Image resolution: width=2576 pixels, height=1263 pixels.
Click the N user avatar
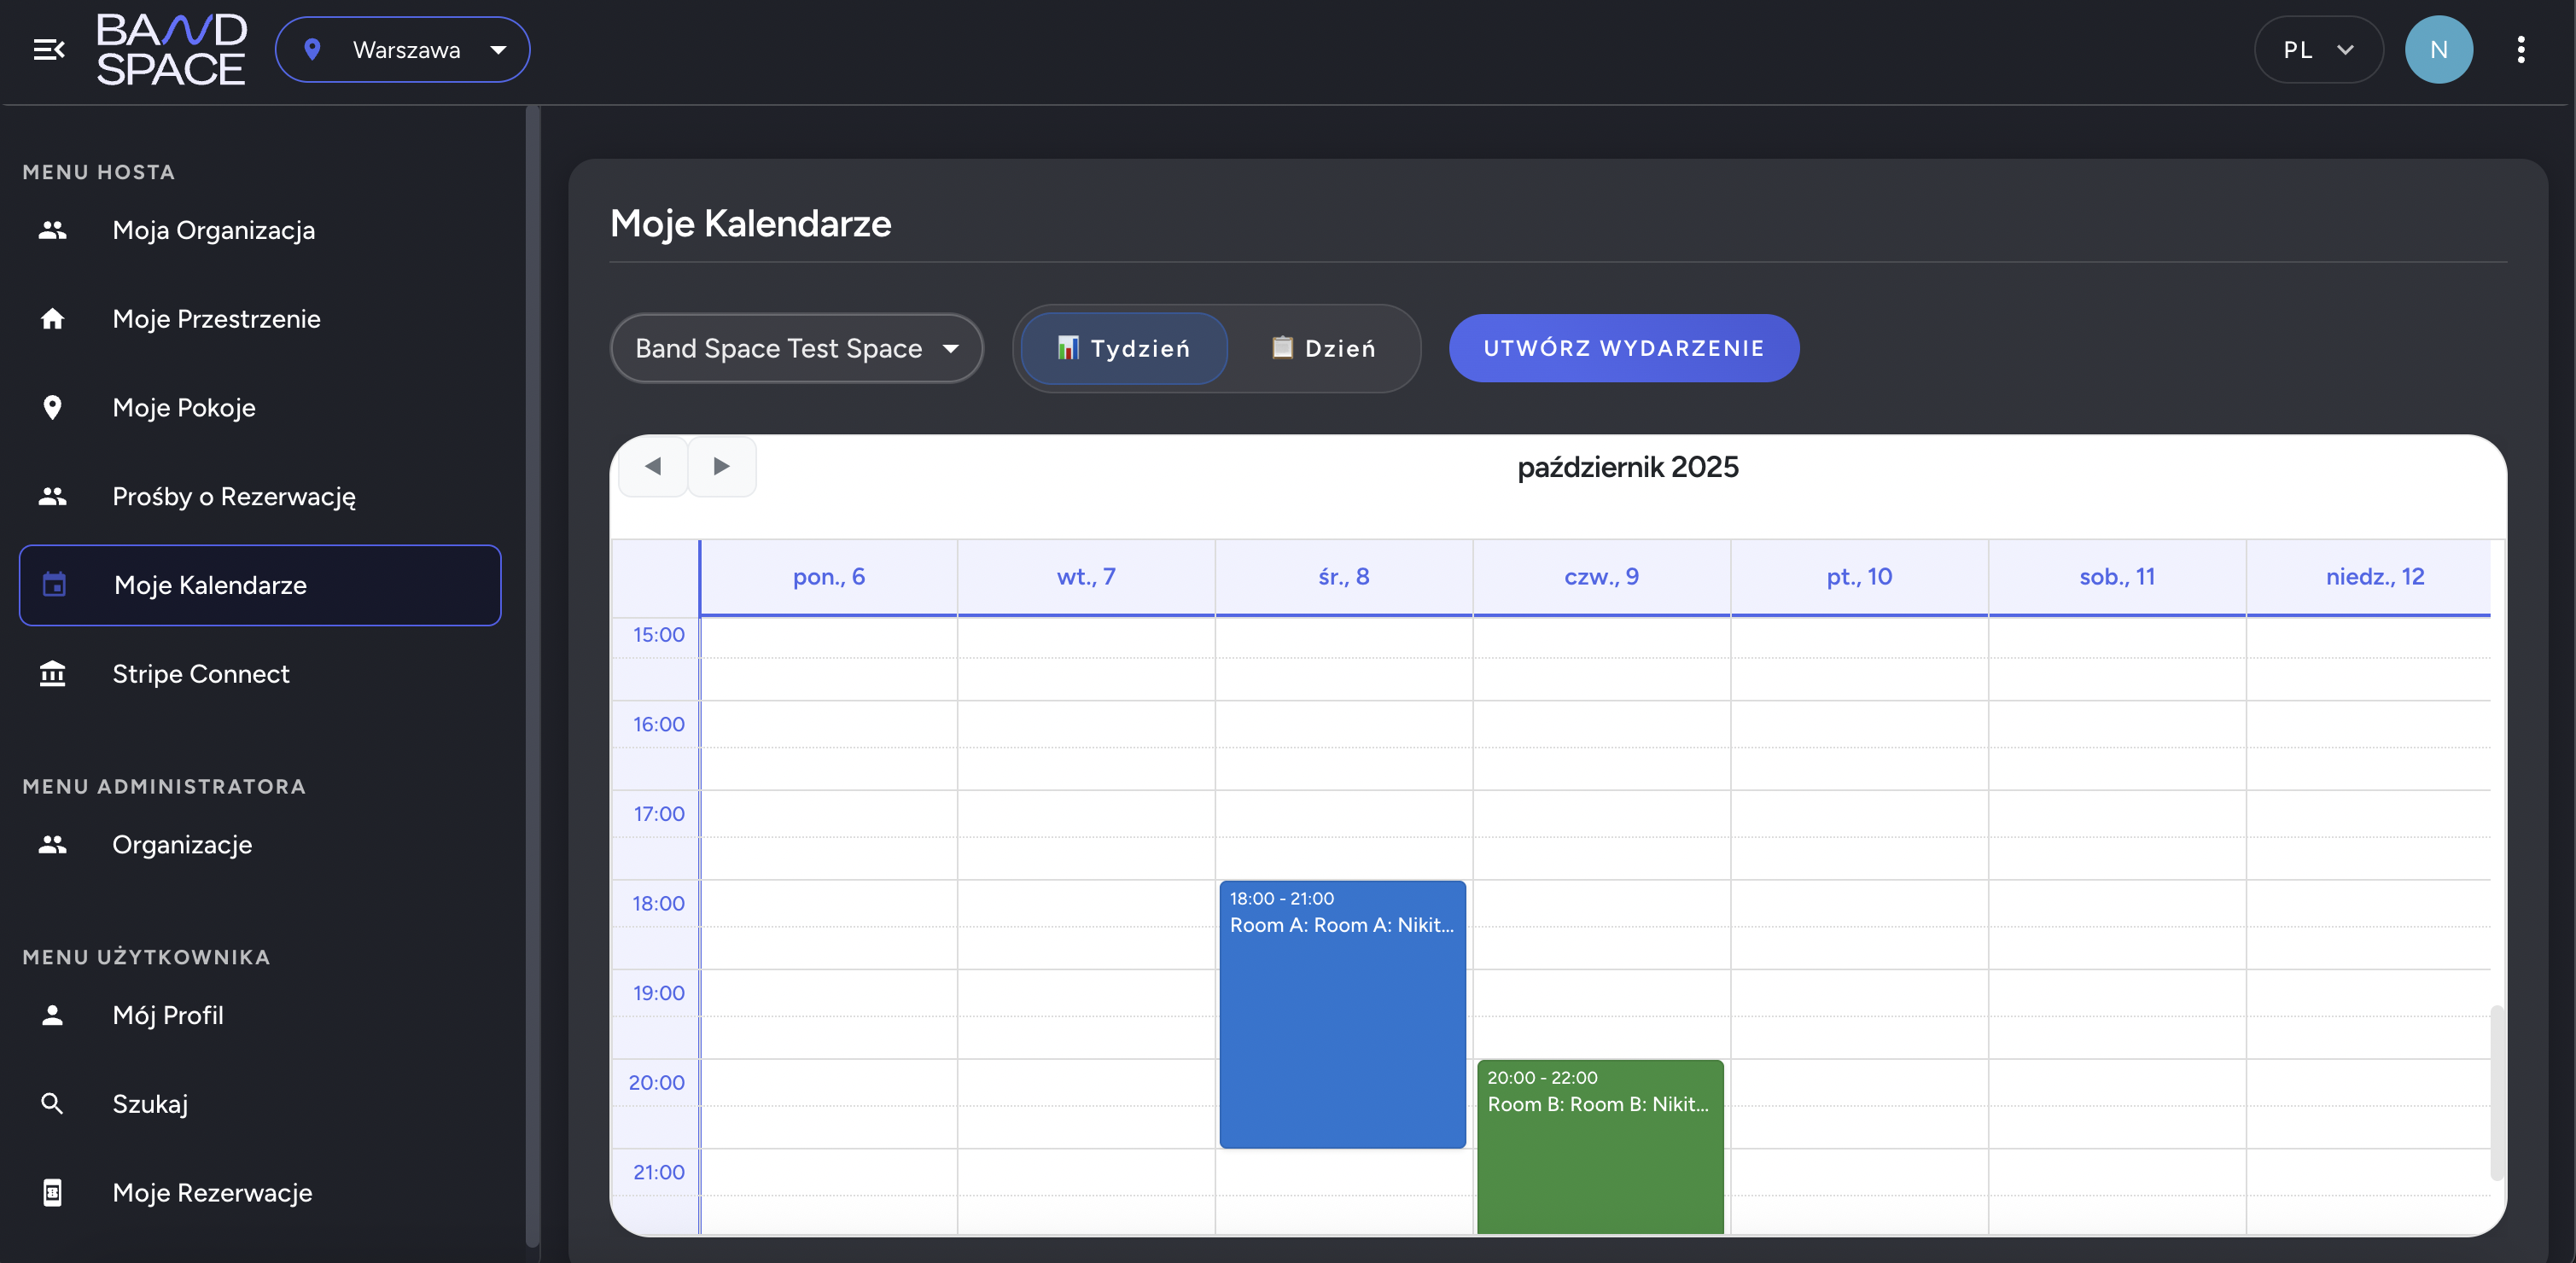[2438, 49]
